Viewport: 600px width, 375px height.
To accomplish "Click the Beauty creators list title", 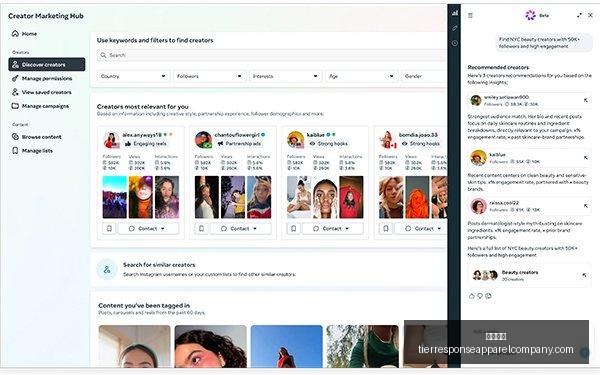I will (520, 272).
